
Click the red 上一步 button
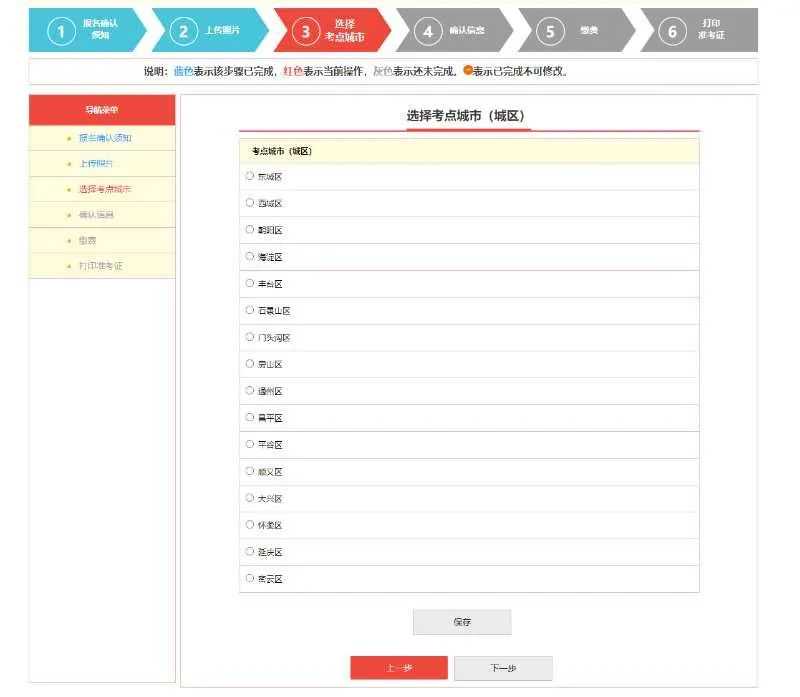coord(398,668)
